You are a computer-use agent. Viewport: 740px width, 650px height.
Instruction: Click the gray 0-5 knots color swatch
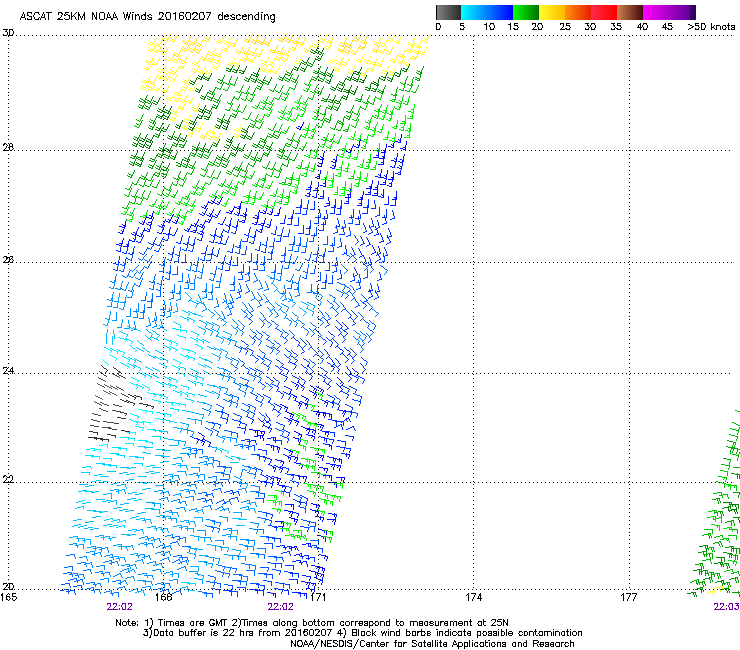click(448, 12)
